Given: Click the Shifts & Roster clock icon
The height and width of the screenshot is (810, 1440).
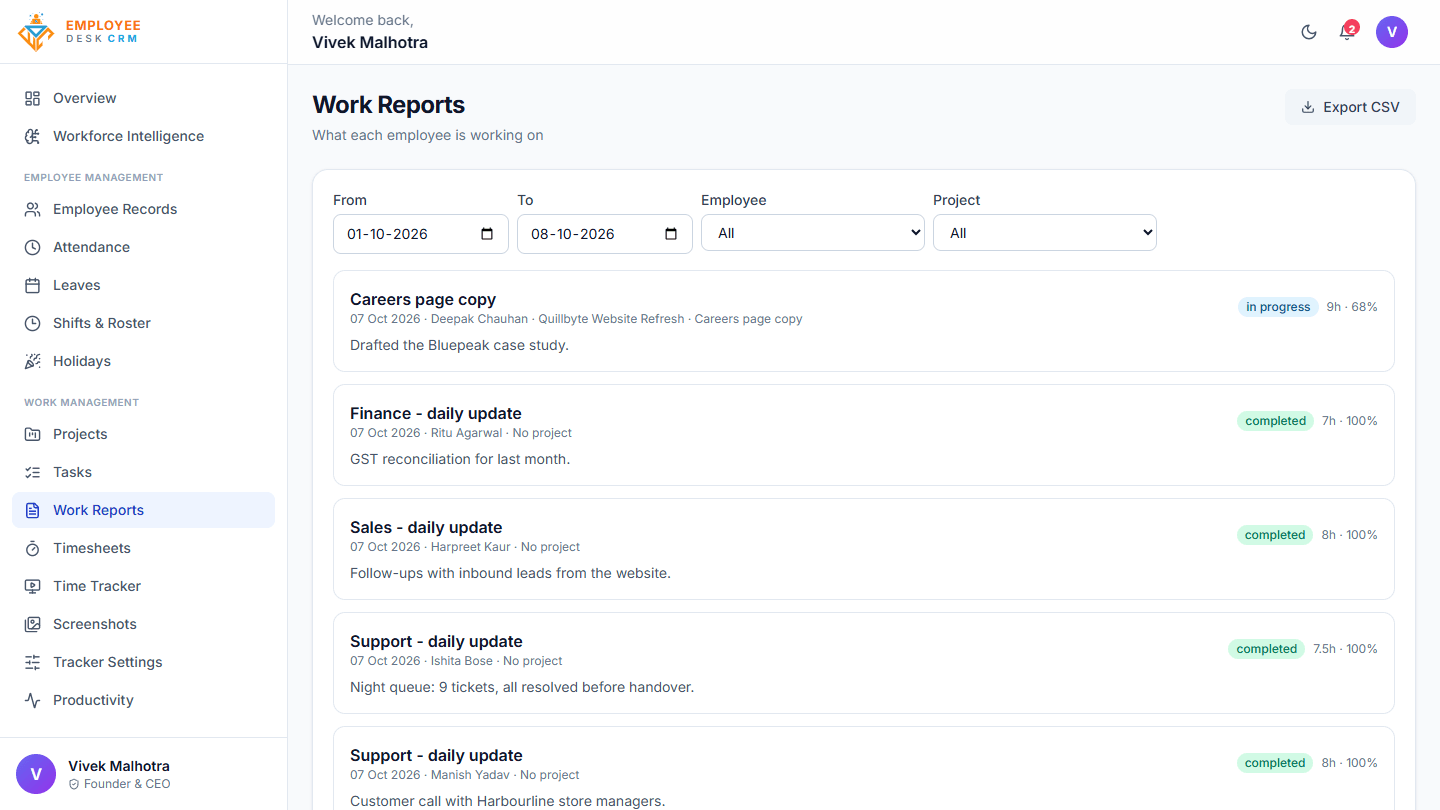Looking at the screenshot, I should pyautogui.click(x=33, y=323).
